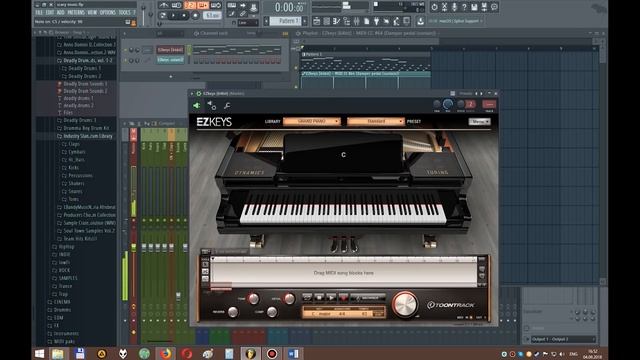
Task: Click C major key display in EZkeys
Action: [322, 314]
